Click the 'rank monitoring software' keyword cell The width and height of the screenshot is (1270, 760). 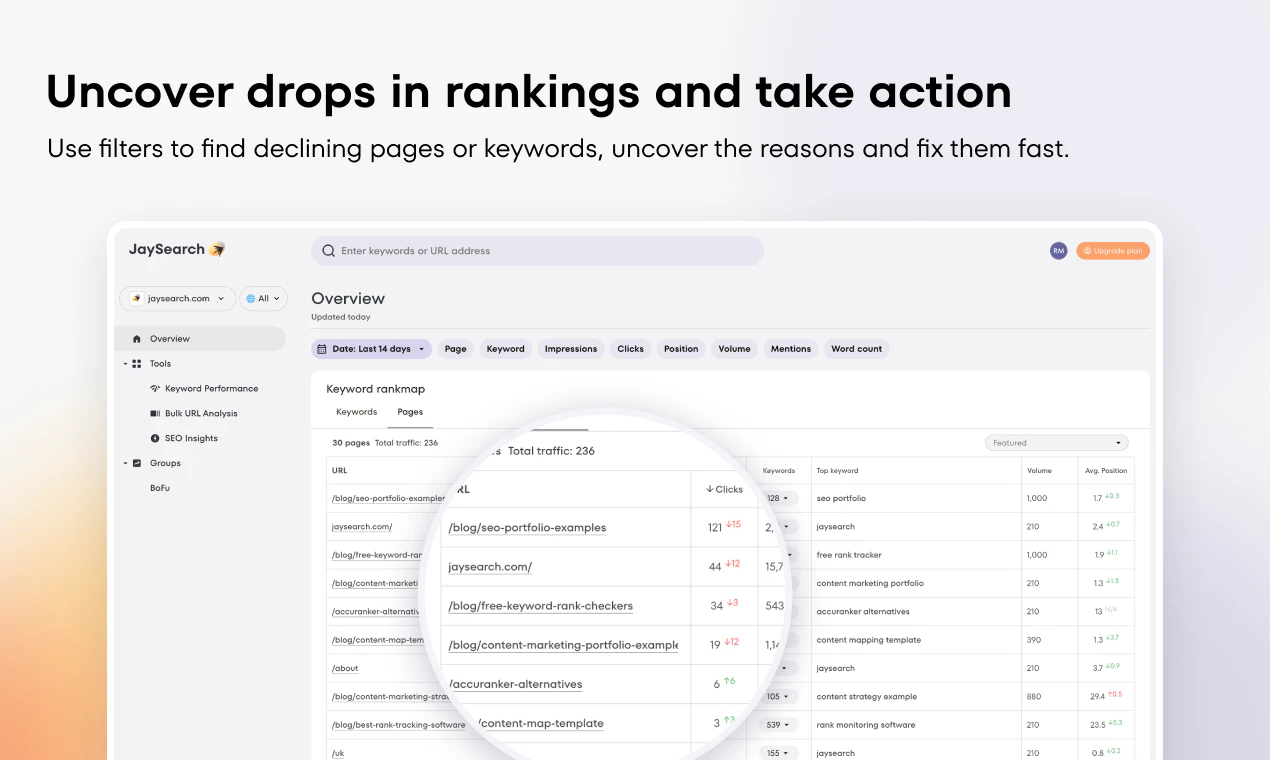865,725
